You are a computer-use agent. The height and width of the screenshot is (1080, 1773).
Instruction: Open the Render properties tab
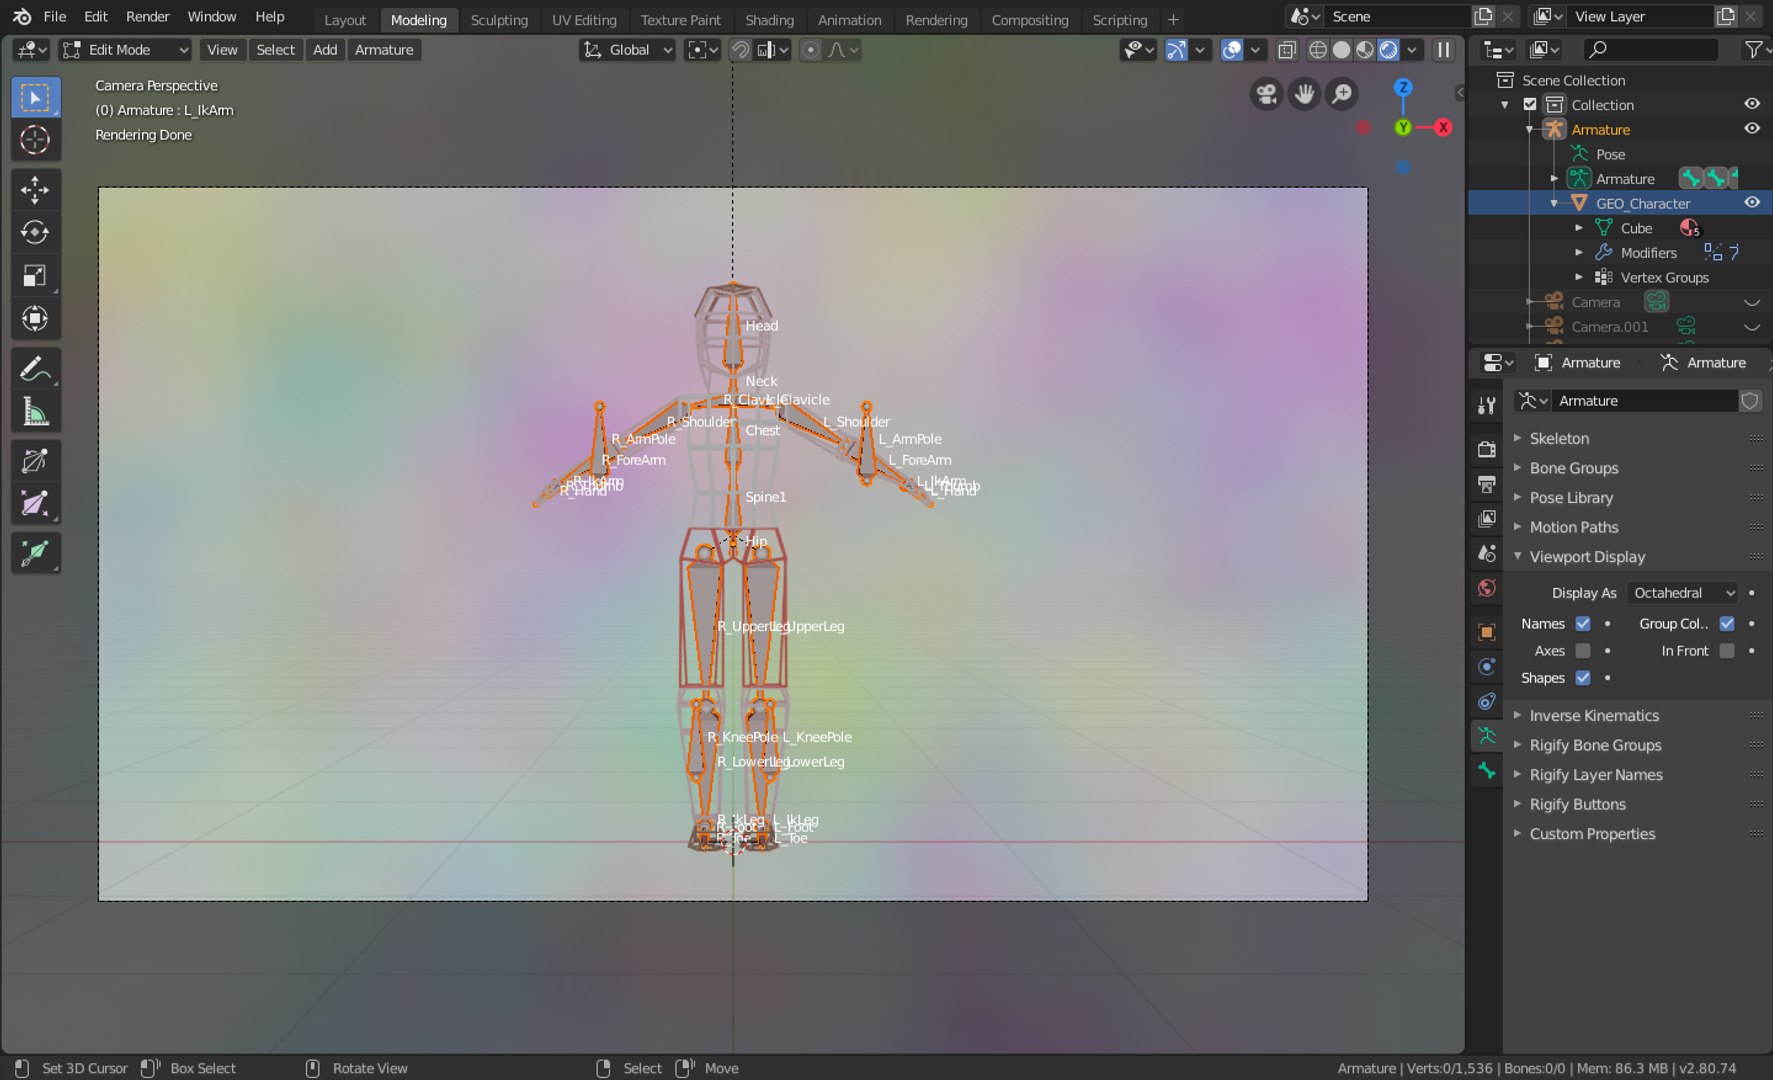coord(1487,449)
